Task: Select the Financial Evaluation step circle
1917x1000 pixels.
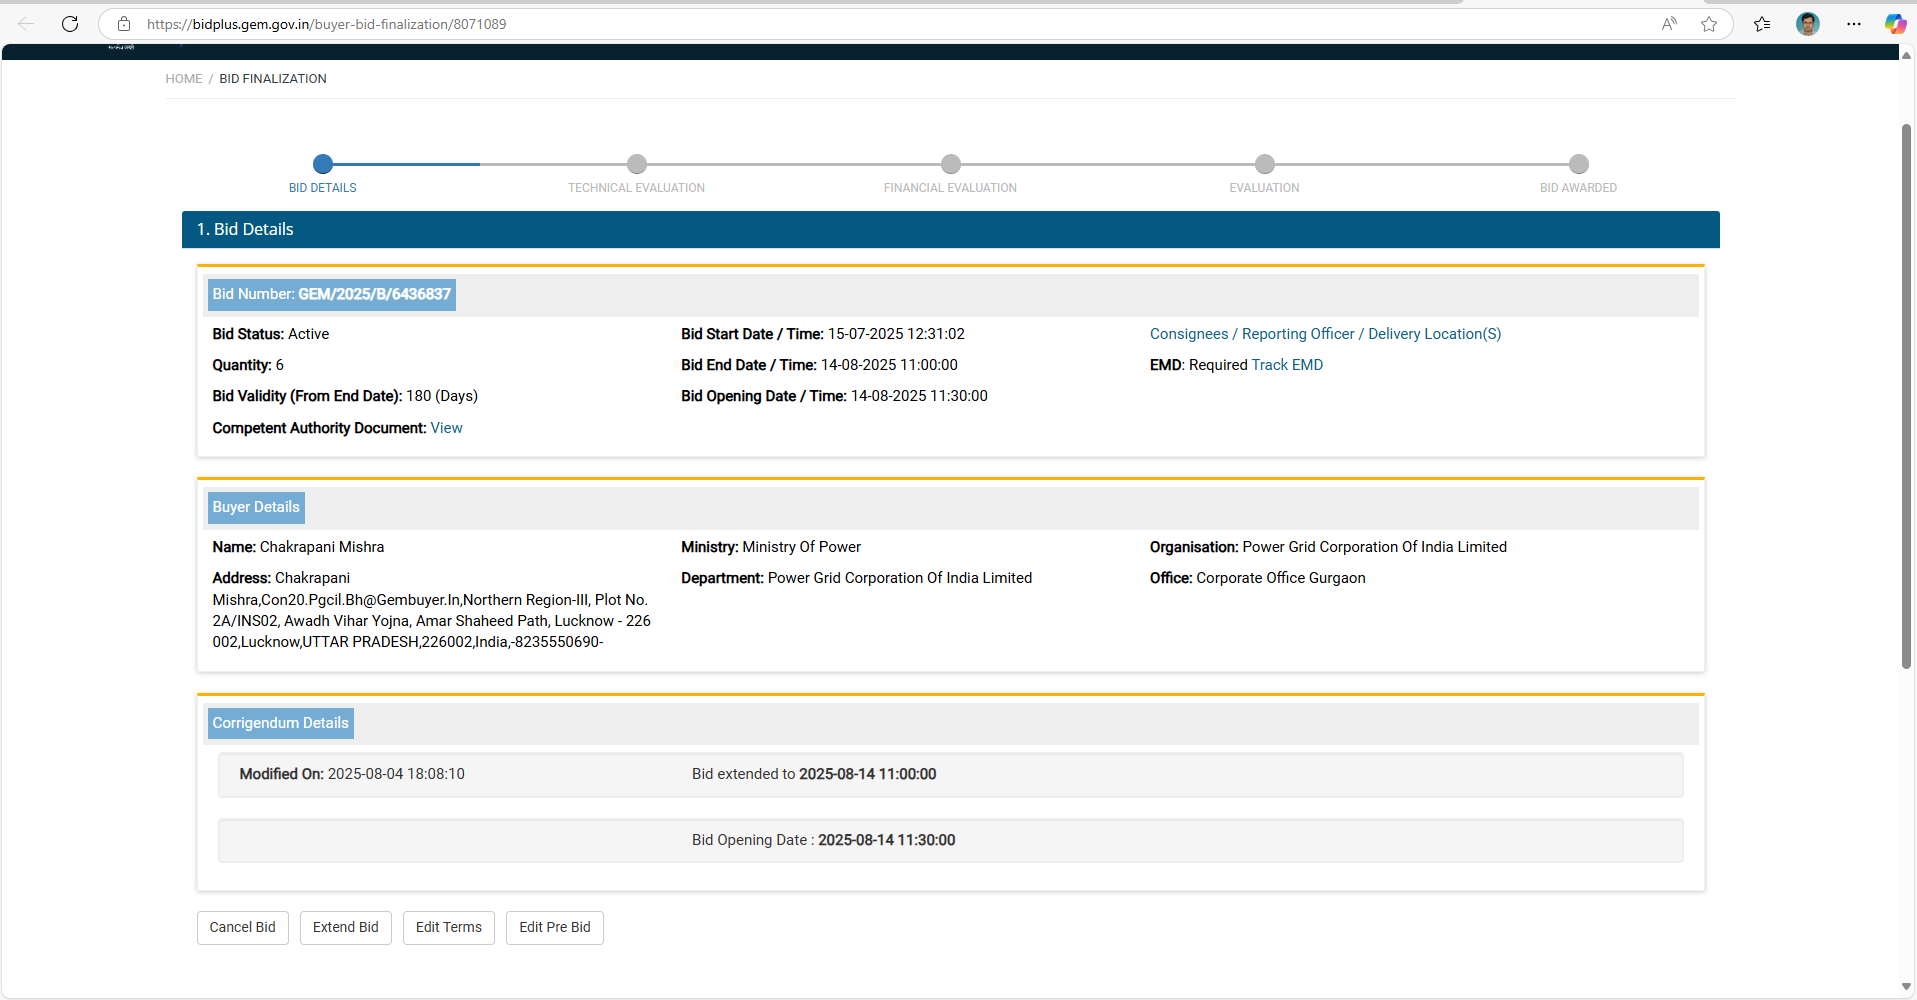Action: [951, 164]
